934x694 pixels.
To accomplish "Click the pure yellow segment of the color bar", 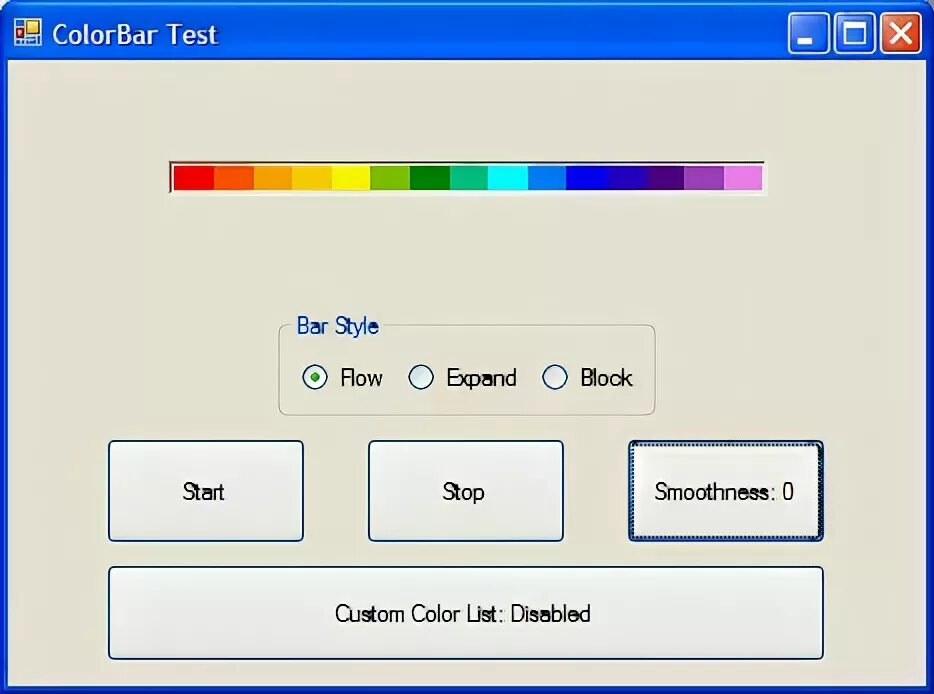I will (x=351, y=178).
